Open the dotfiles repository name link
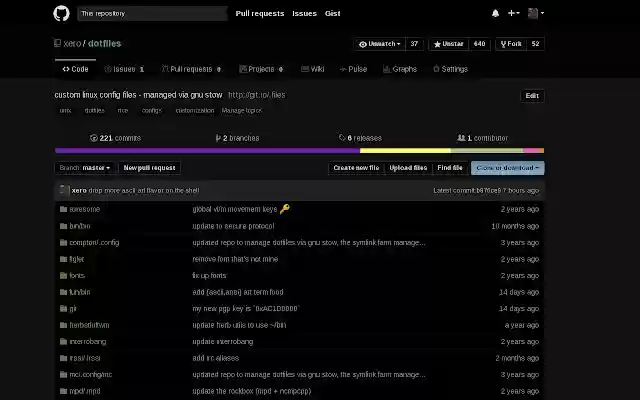 click(x=104, y=43)
